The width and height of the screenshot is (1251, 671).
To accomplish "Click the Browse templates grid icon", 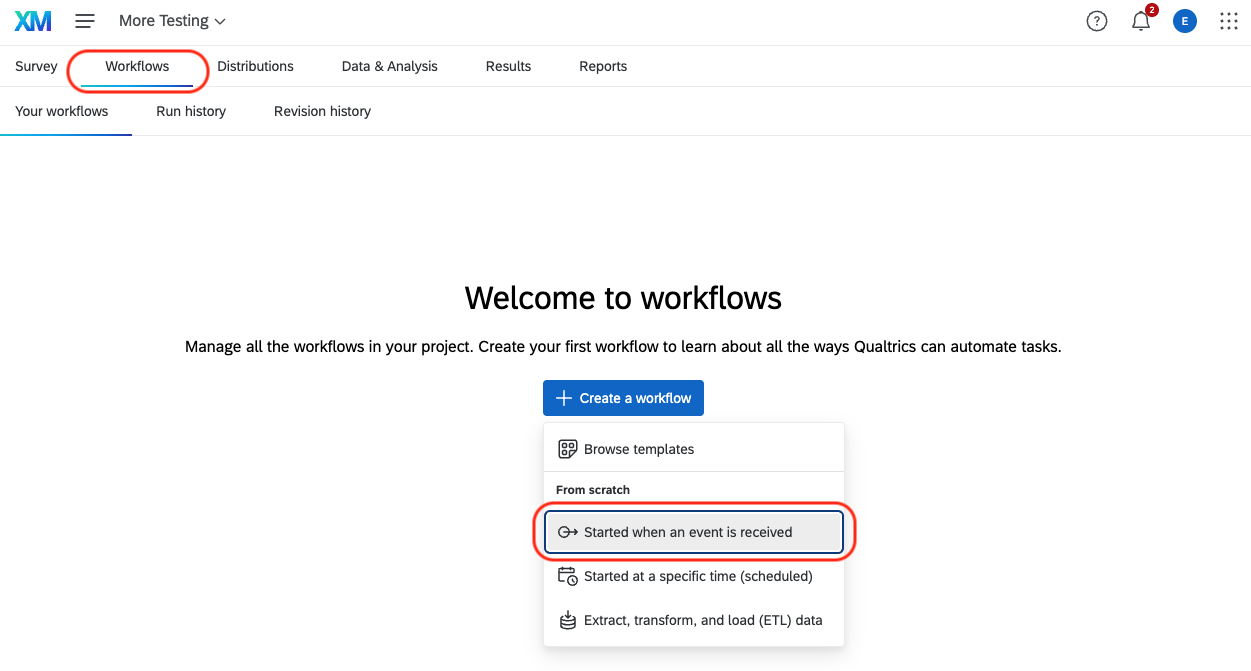I will pyautogui.click(x=568, y=449).
